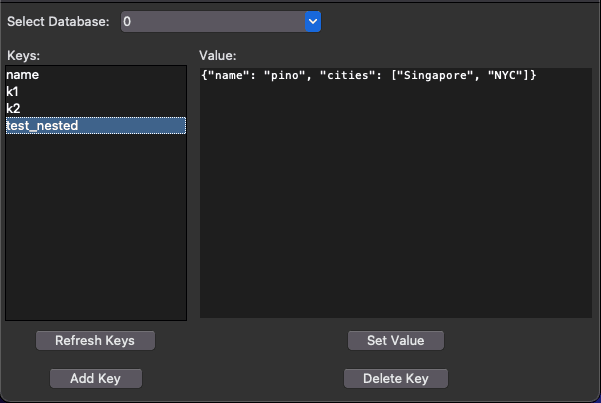Click the database field showing 0
The height and width of the screenshot is (403, 601).
tap(210, 21)
